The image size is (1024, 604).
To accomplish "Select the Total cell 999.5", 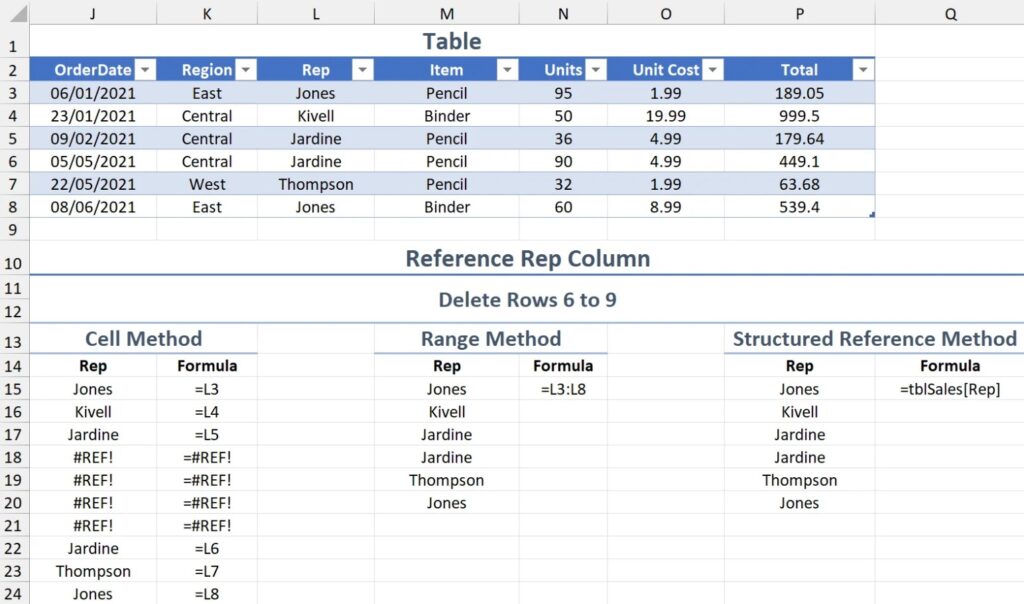I will [799, 116].
